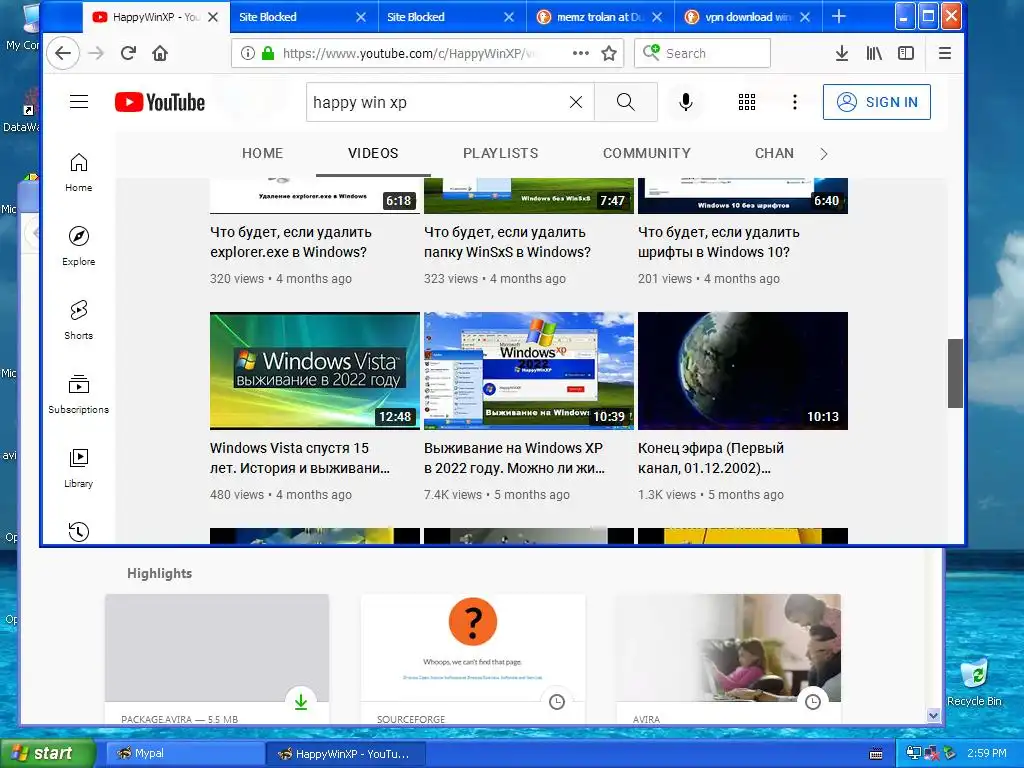Select the partially shown CHAN tab

point(775,153)
